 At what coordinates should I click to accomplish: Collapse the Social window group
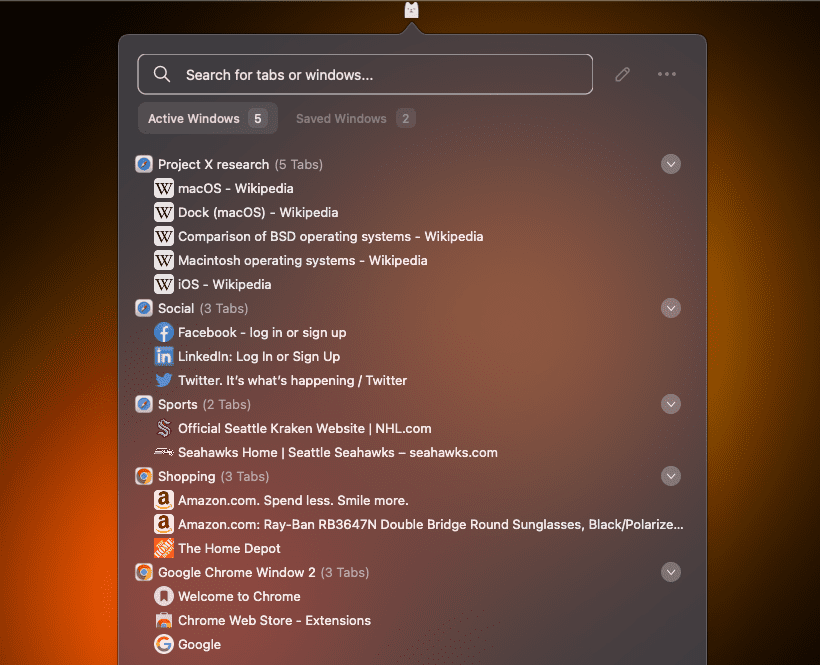670,308
